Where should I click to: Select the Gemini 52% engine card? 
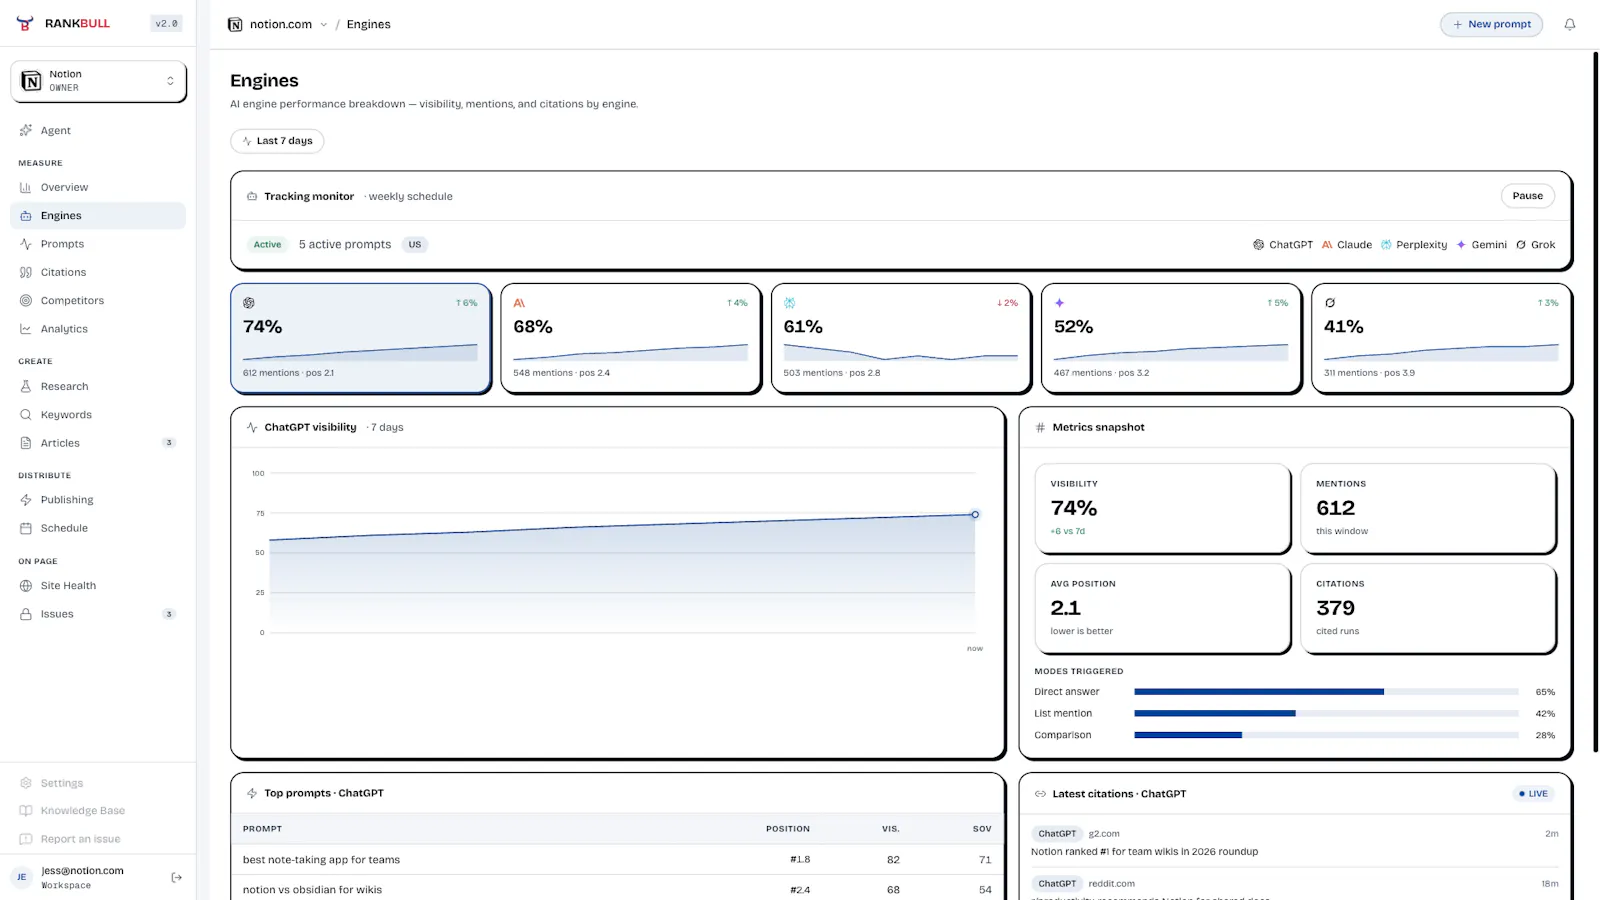coord(1171,338)
